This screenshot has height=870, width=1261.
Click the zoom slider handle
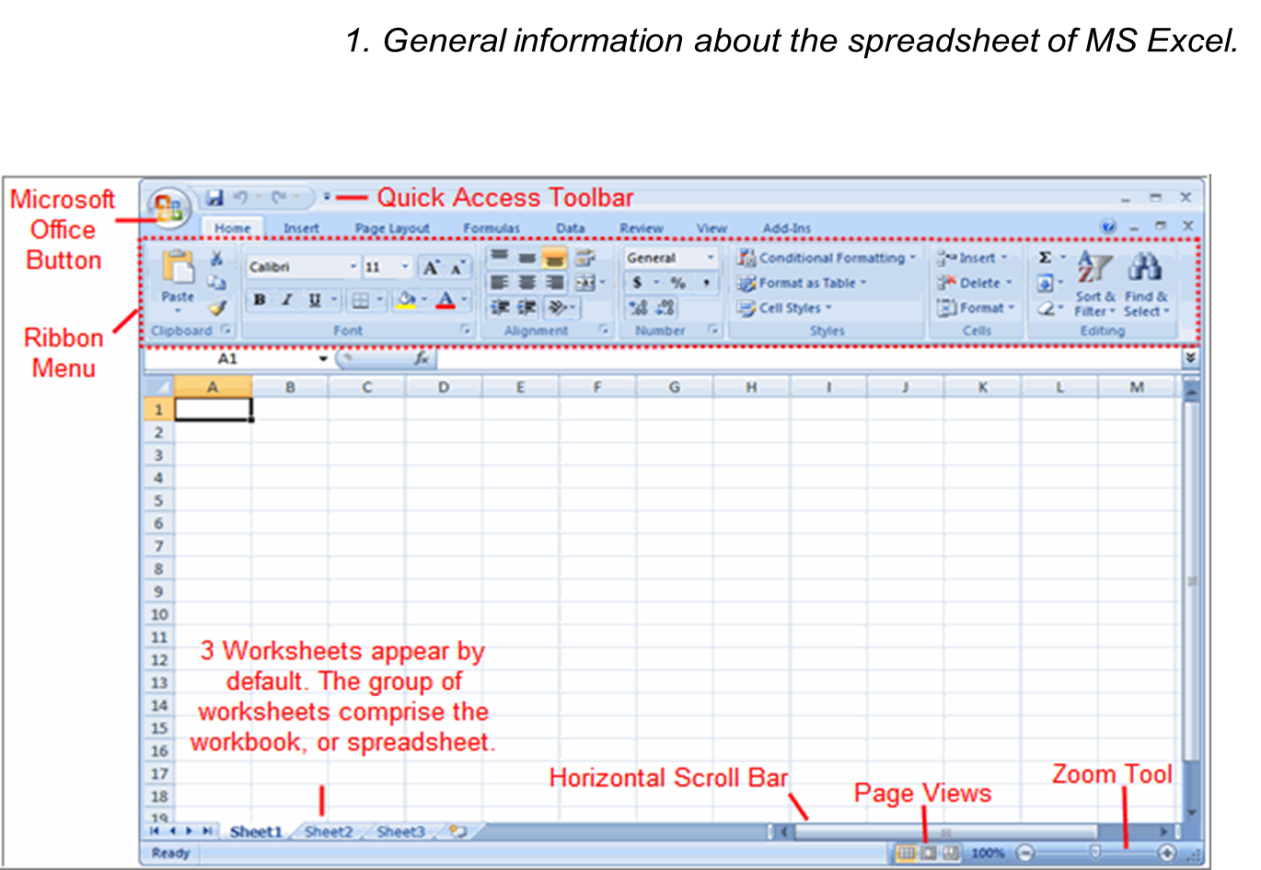1096,853
